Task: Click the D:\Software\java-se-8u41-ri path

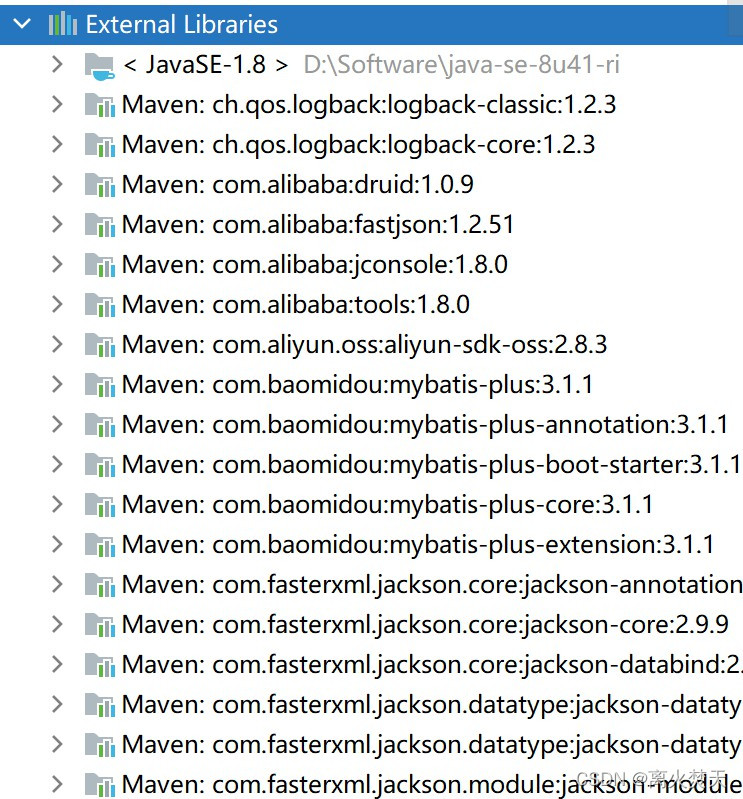Action: (x=462, y=65)
